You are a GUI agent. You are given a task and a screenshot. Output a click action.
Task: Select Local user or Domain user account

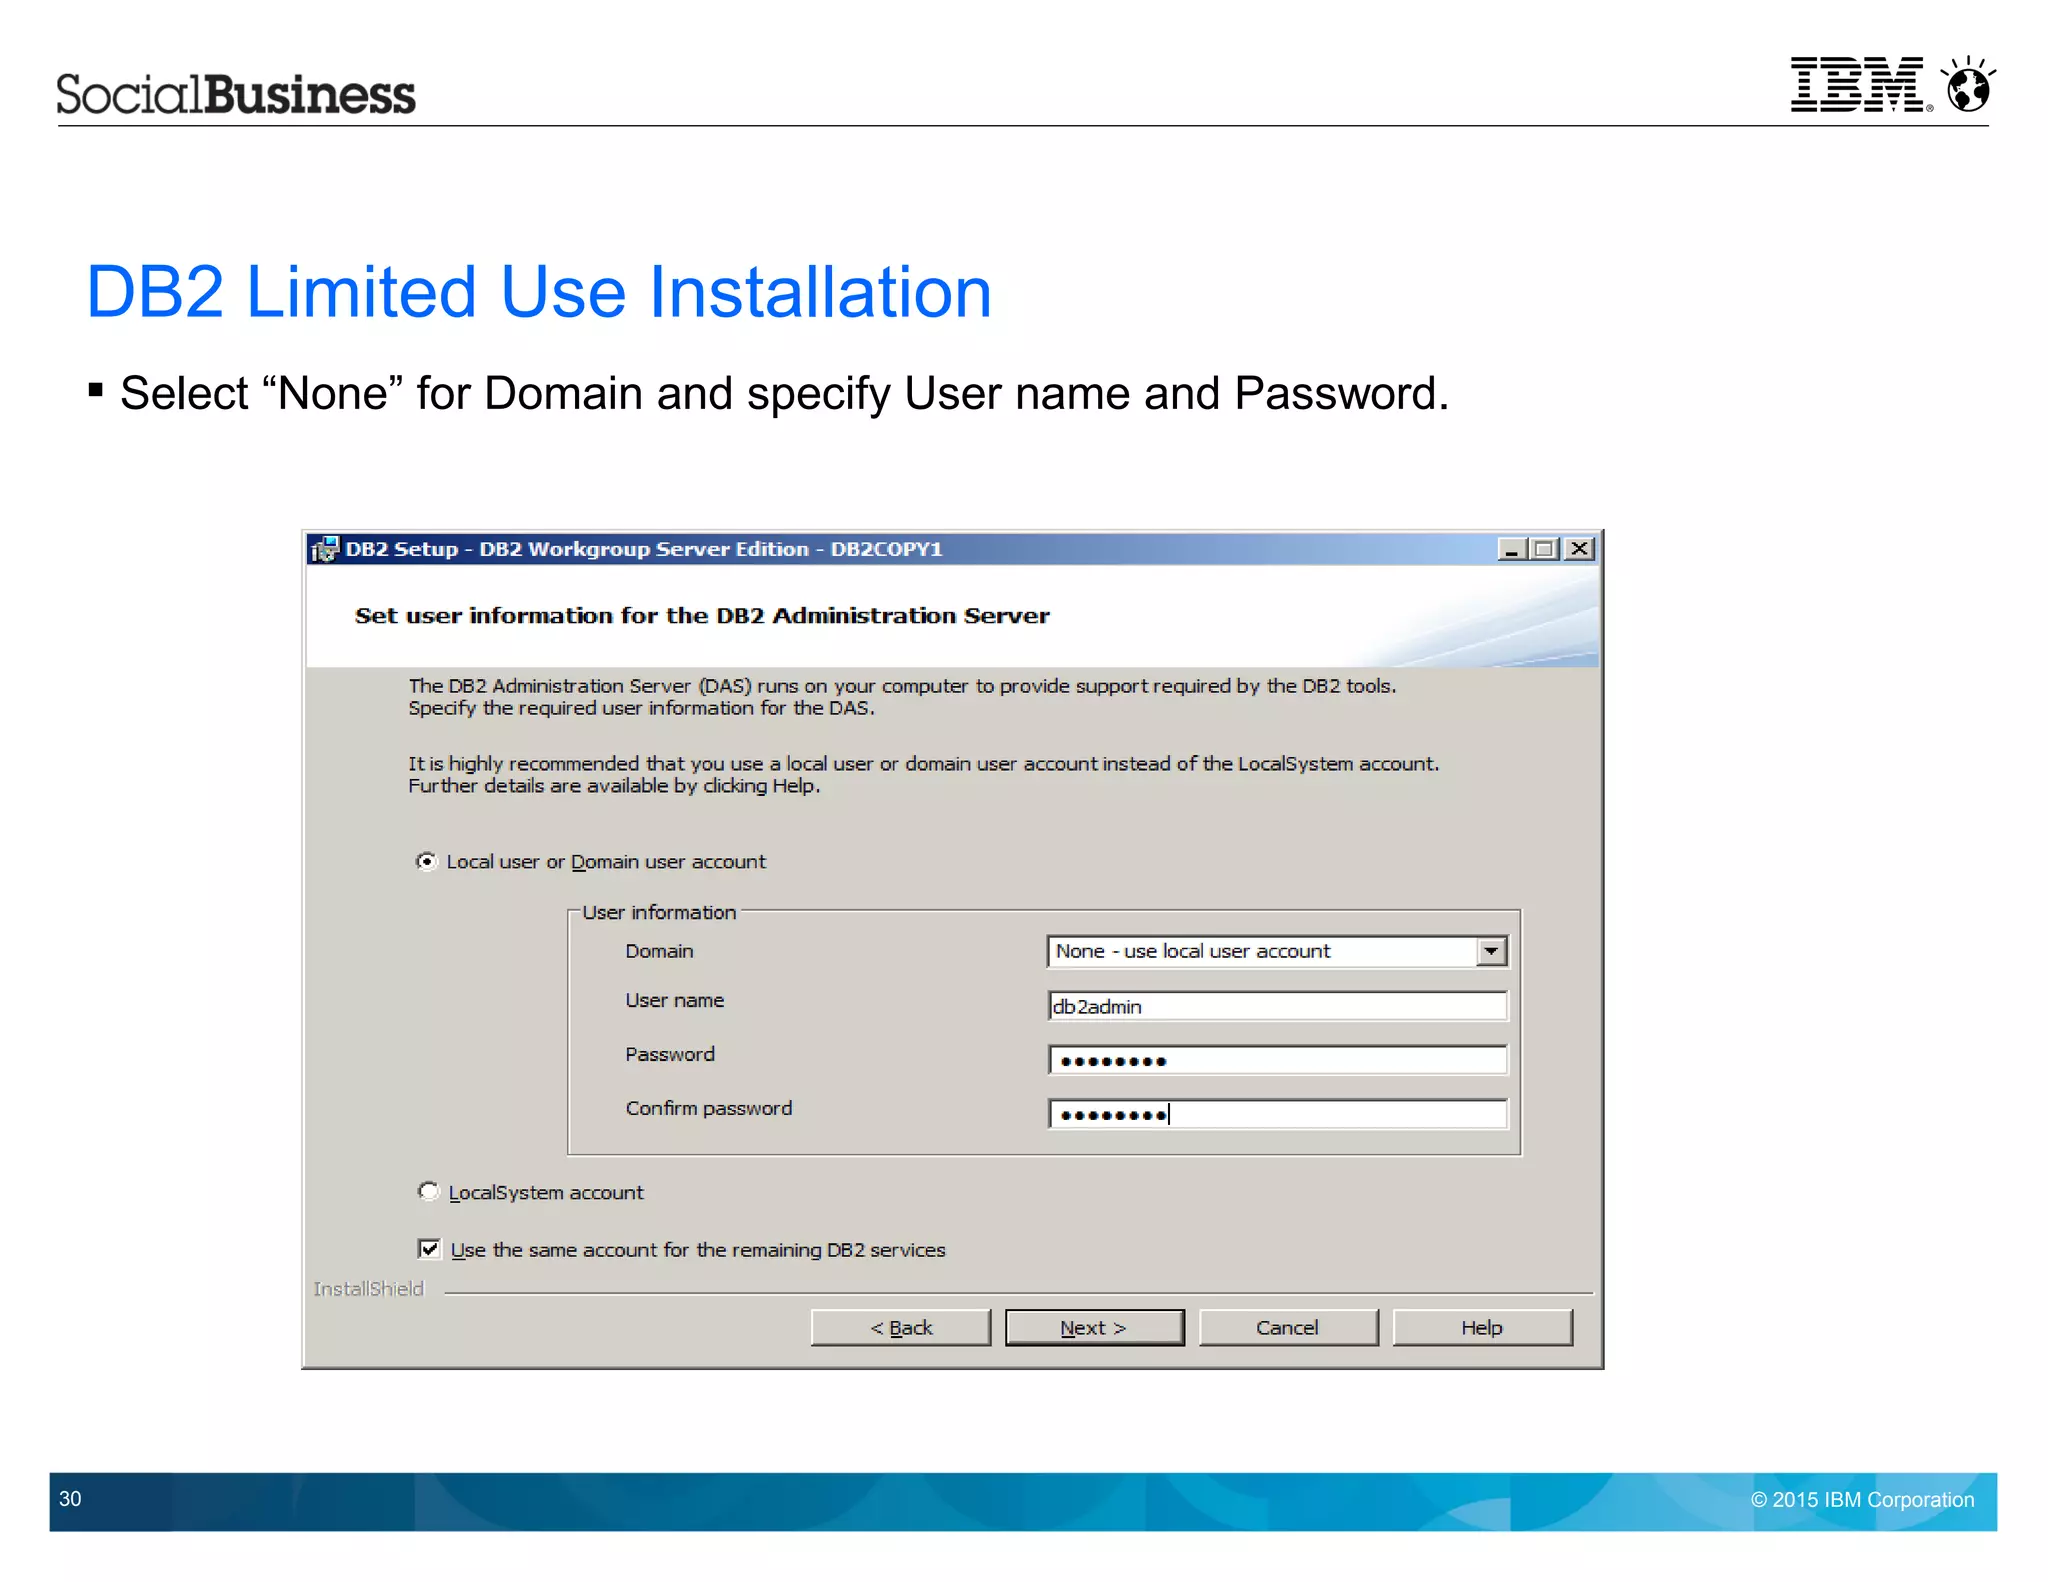pos(427,861)
